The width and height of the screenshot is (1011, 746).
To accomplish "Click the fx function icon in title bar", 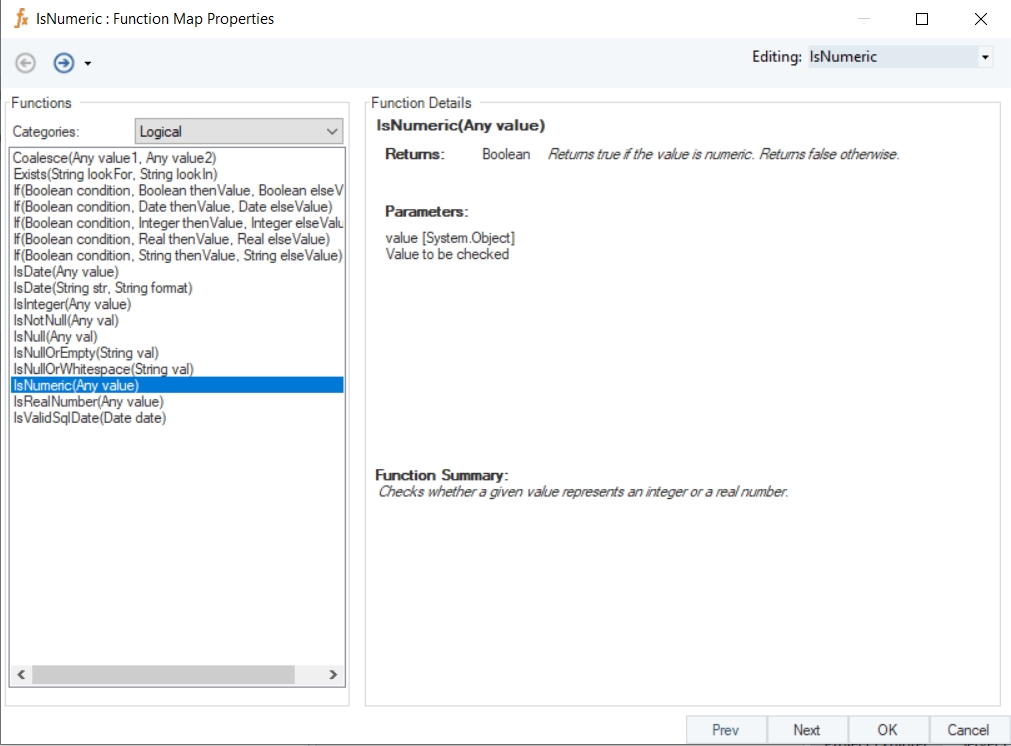I will pos(20,19).
